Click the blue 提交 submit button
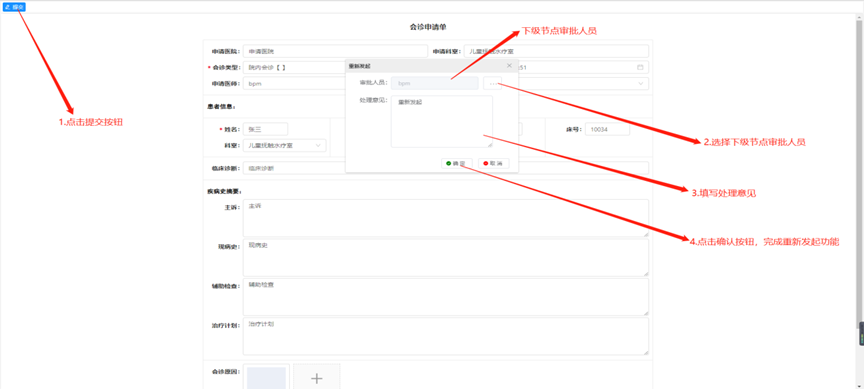864x389 pixels. tap(14, 7)
